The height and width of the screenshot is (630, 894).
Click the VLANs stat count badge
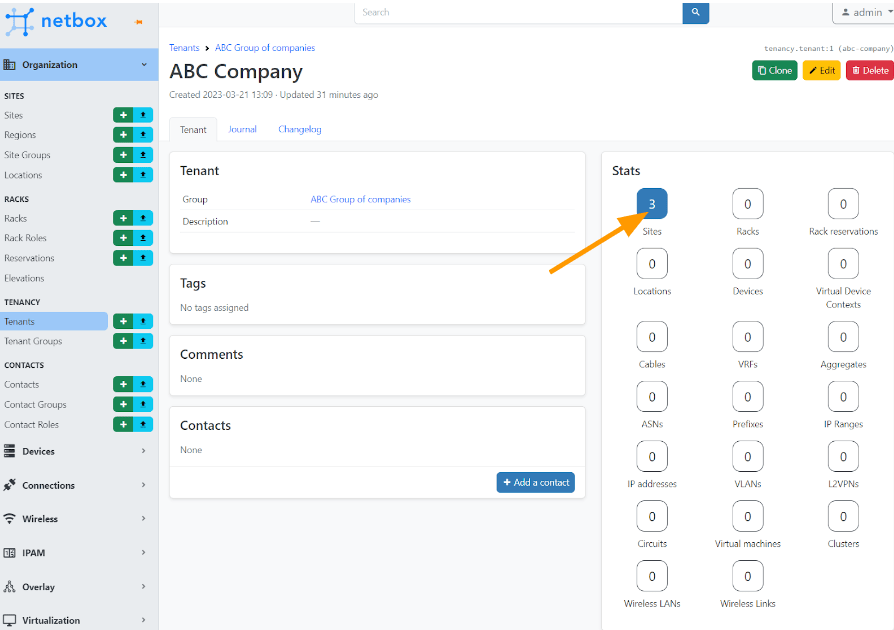pyautogui.click(x=747, y=456)
